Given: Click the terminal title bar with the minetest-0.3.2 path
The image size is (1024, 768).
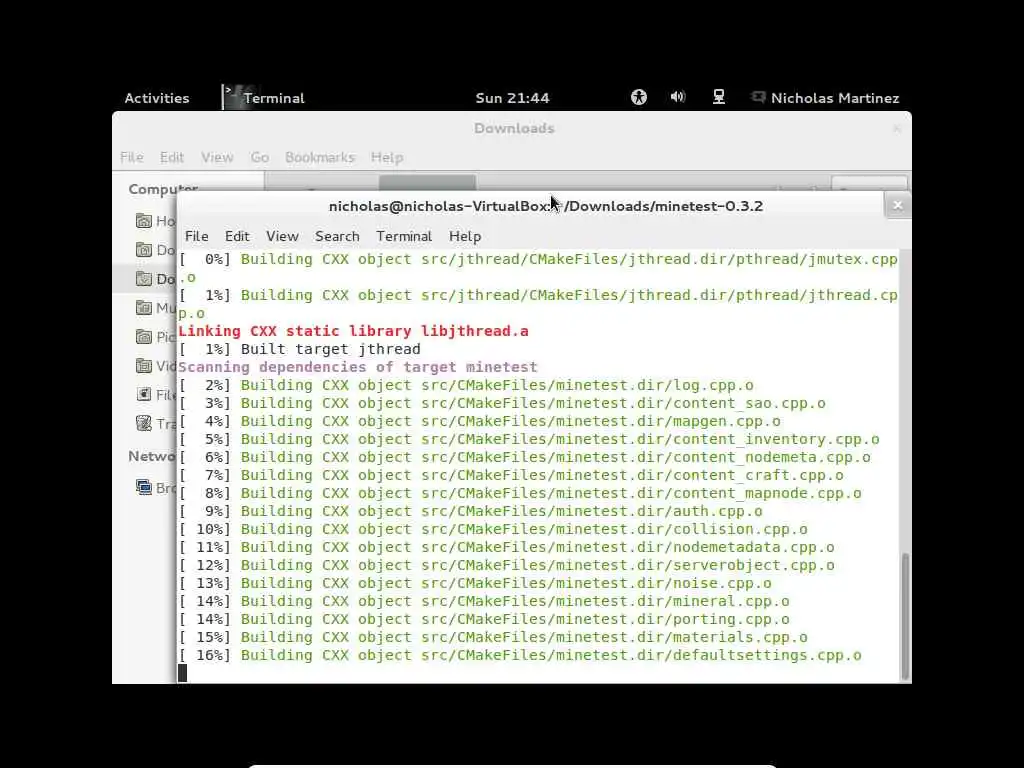Looking at the screenshot, I should click(x=545, y=206).
